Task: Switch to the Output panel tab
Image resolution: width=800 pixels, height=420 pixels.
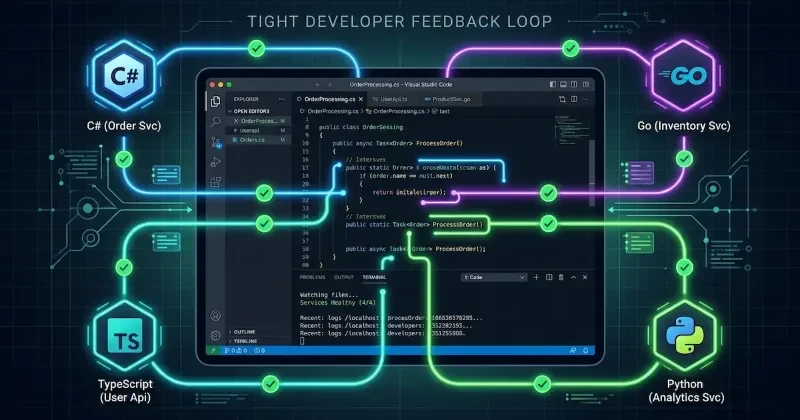Action: (x=344, y=277)
